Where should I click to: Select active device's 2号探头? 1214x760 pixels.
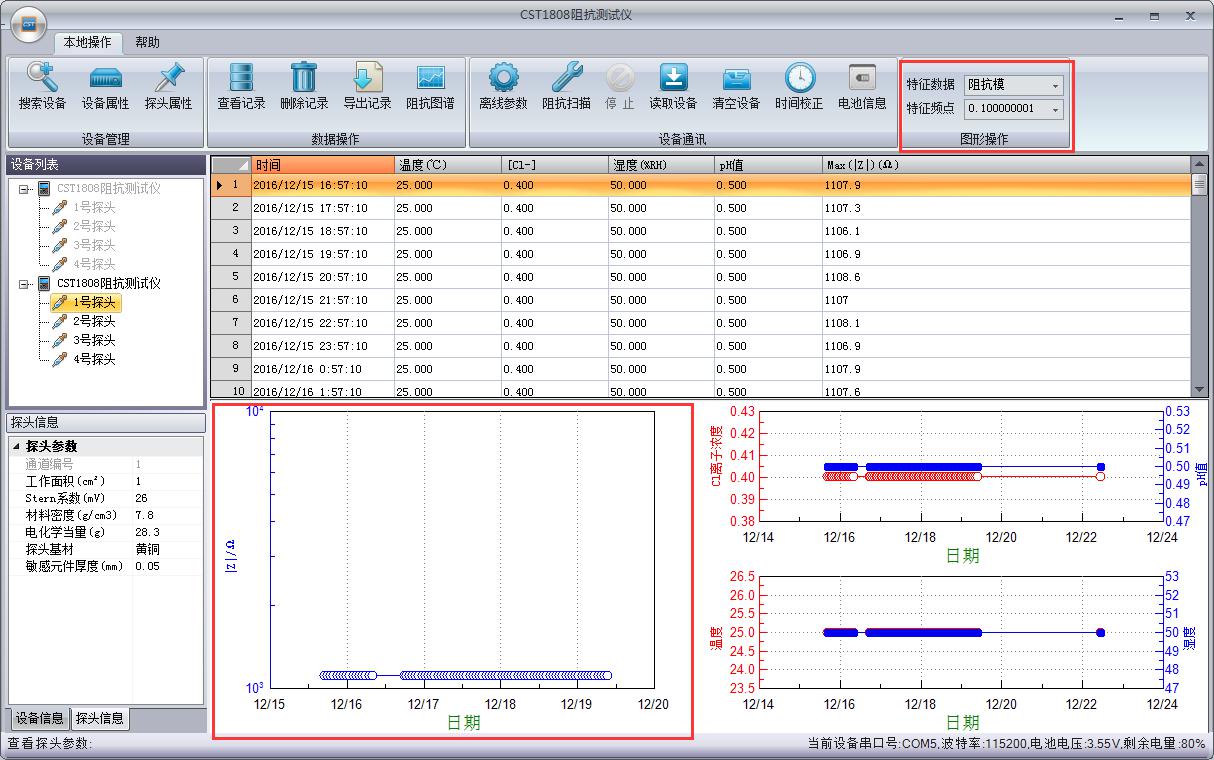click(86, 321)
